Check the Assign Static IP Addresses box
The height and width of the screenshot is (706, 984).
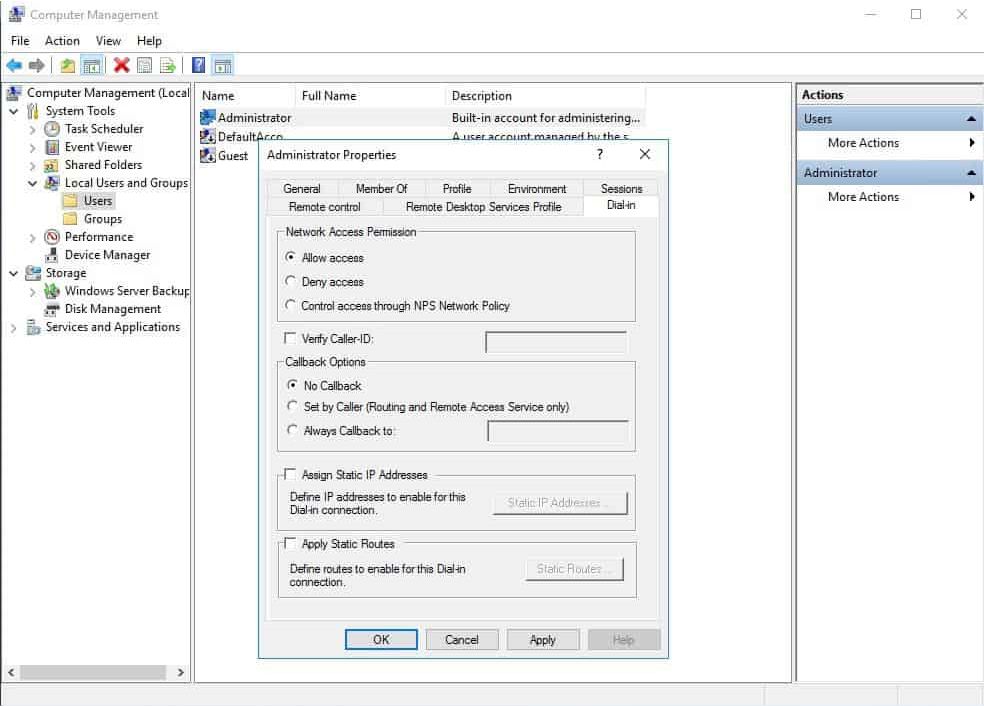pyautogui.click(x=290, y=474)
